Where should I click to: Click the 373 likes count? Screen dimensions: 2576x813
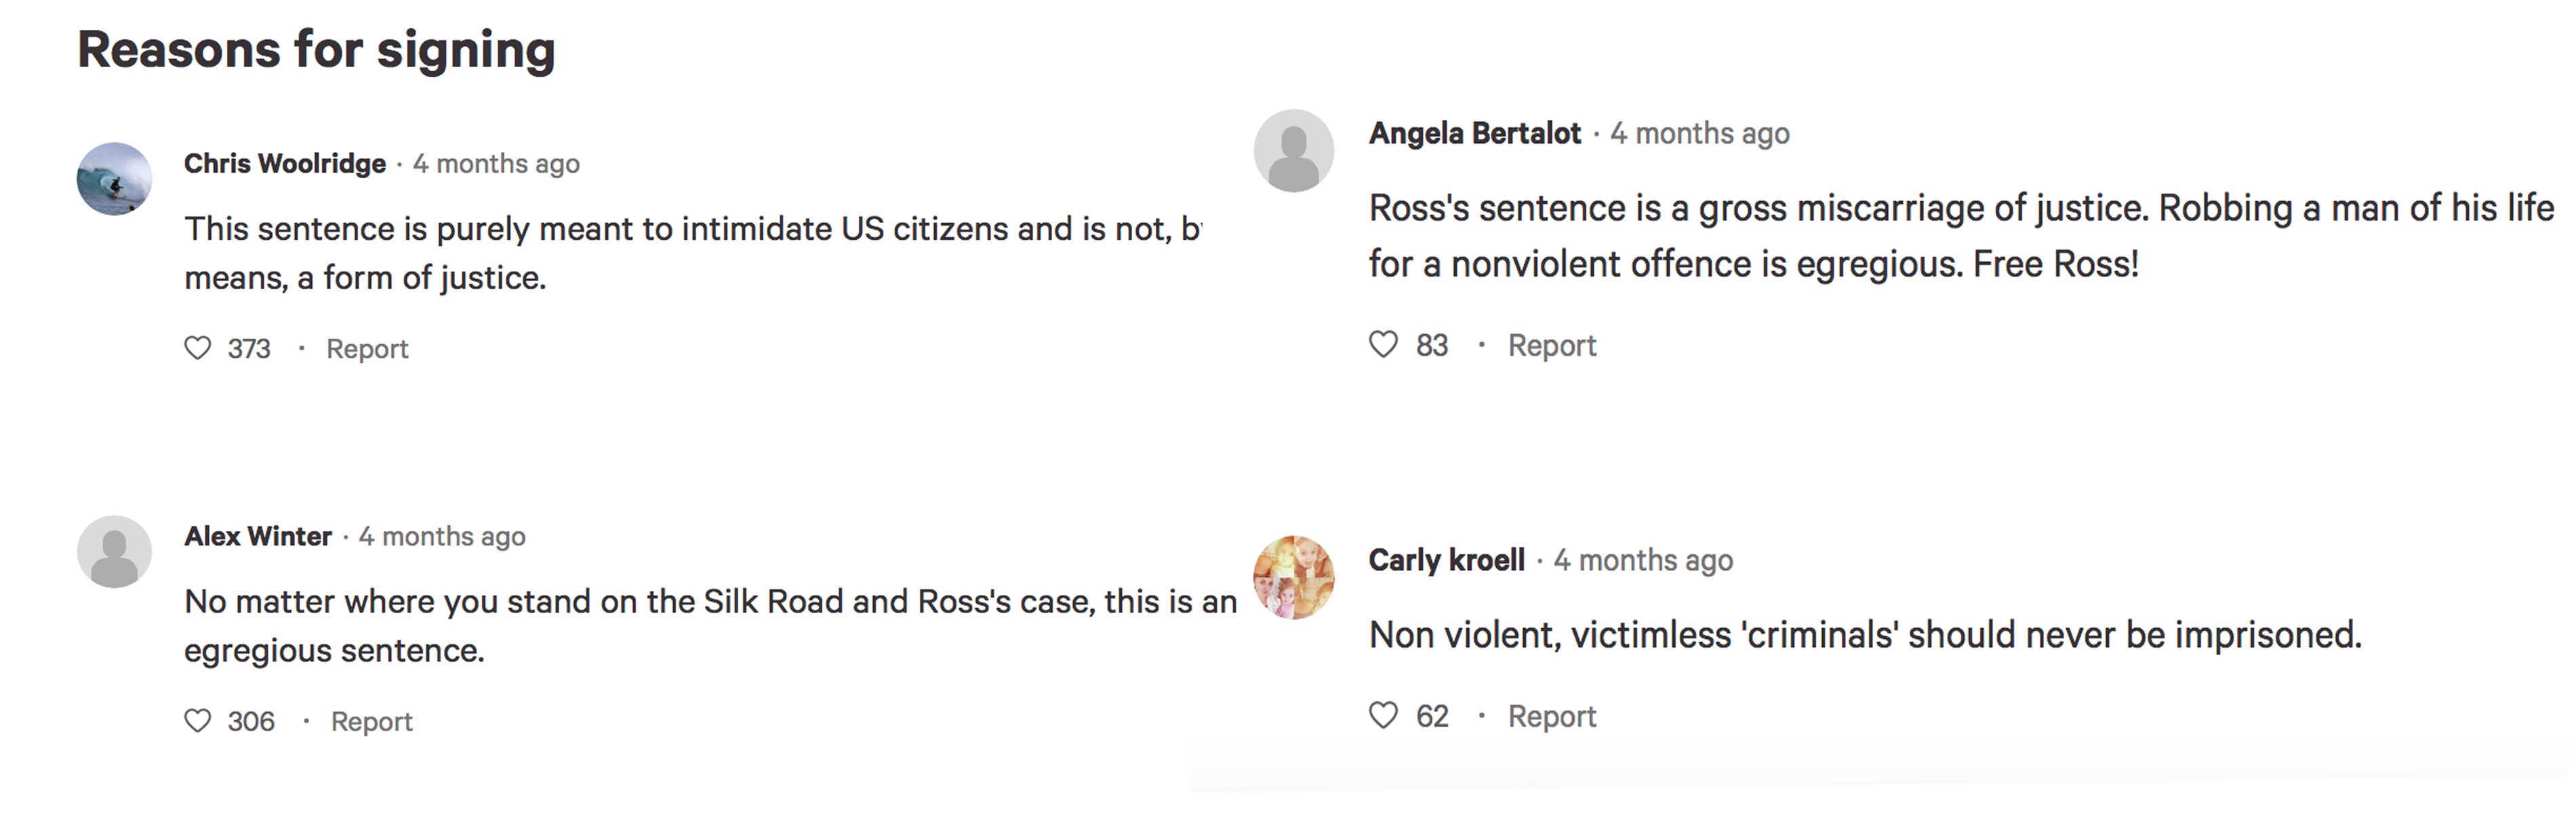[x=249, y=349]
